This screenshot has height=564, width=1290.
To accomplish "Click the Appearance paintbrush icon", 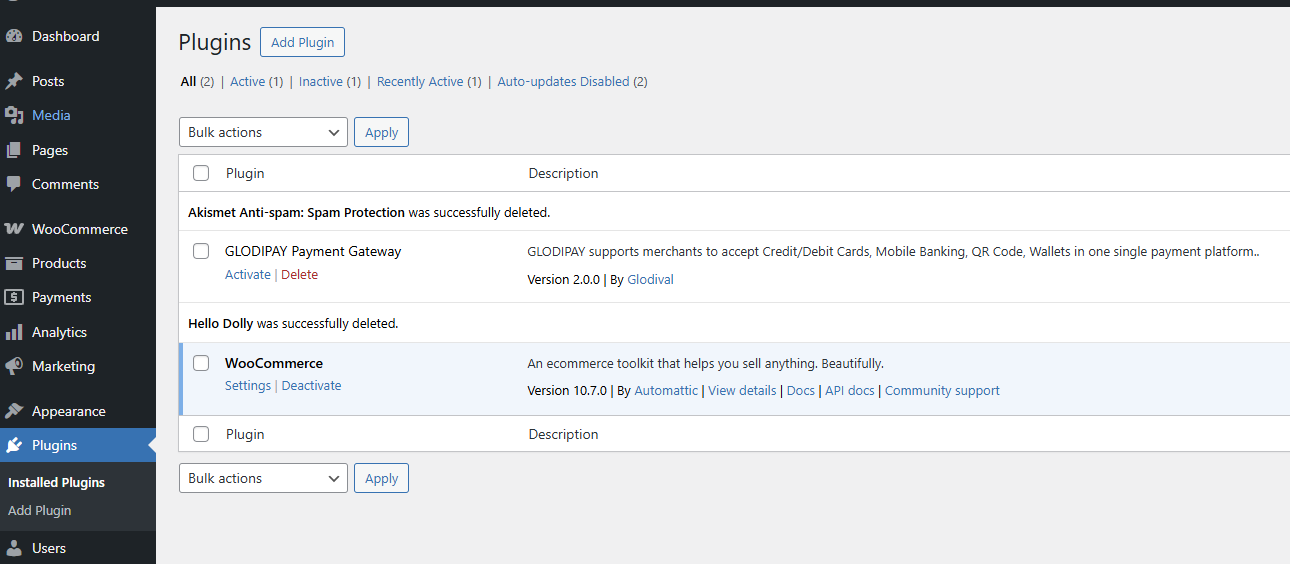I will tap(14, 411).
